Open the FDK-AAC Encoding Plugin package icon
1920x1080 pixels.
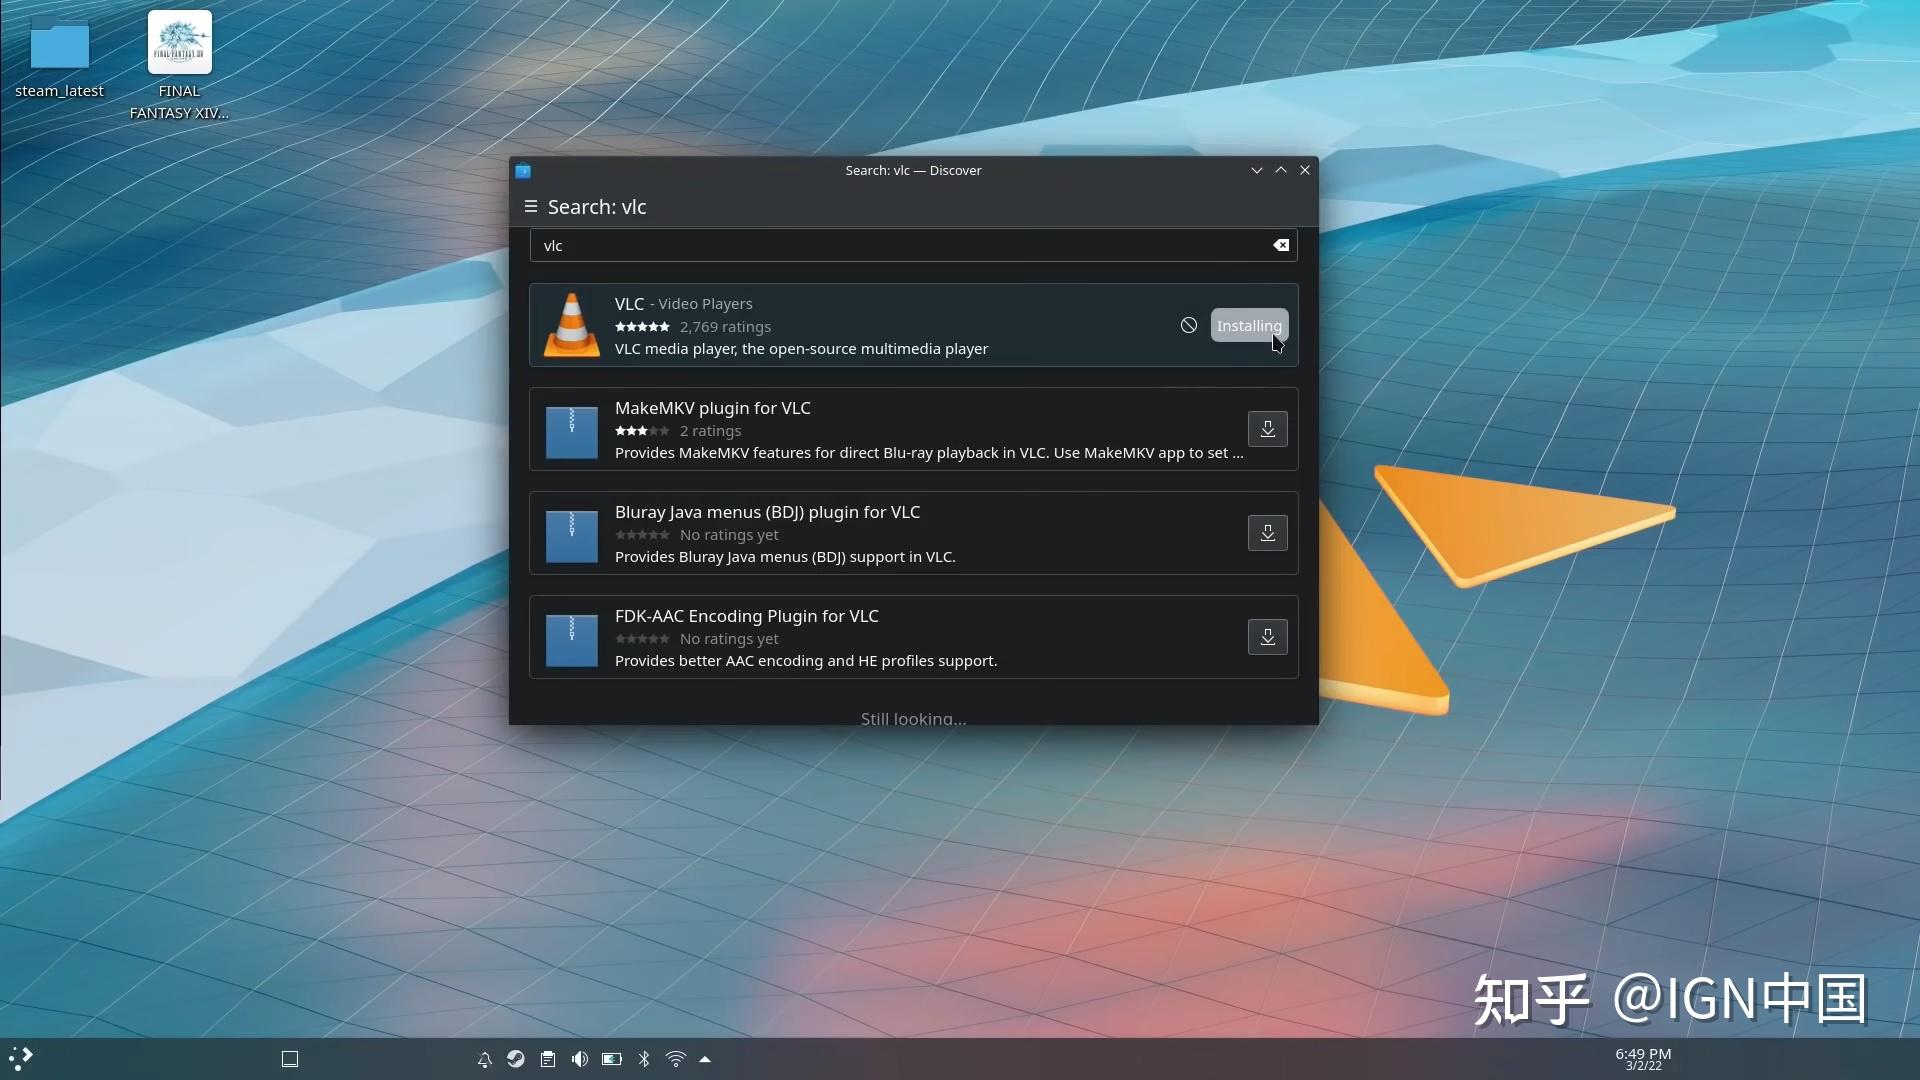click(x=572, y=641)
